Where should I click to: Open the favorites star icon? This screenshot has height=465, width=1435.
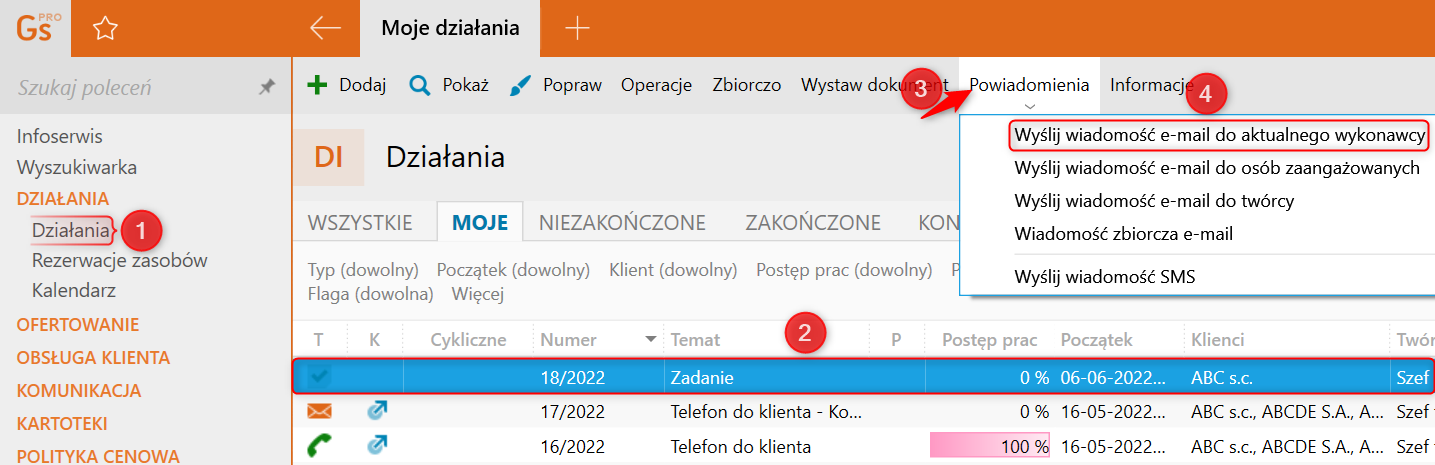click(x=105, y=29)
